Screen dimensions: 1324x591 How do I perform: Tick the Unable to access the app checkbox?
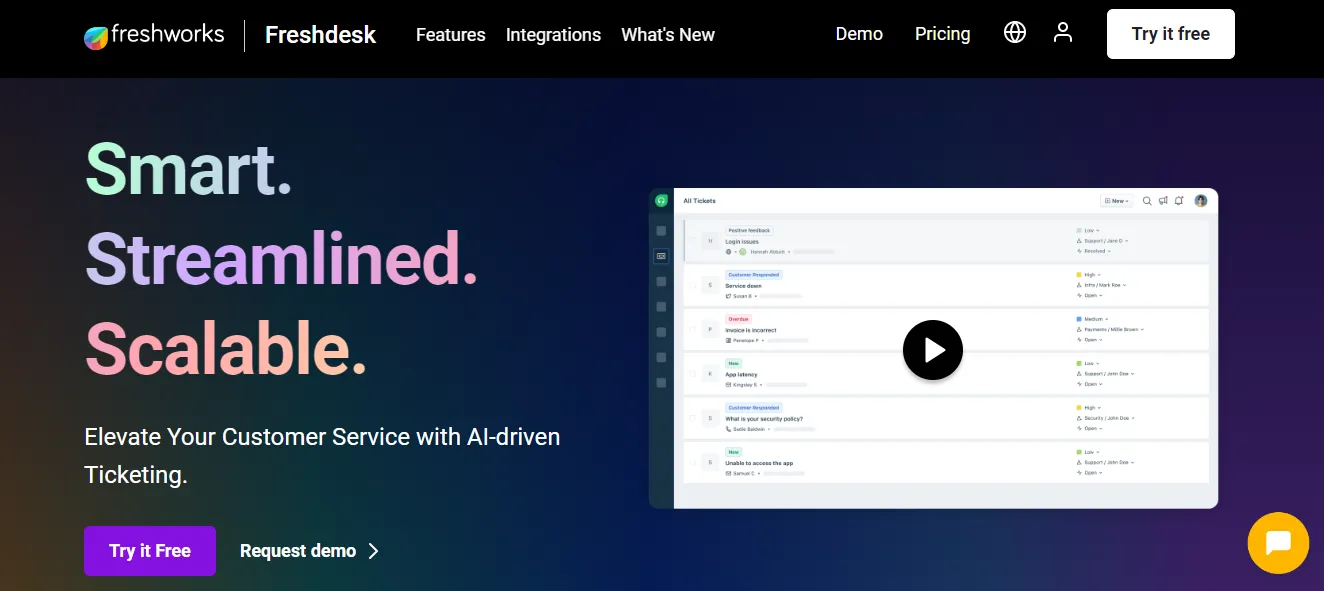(x=692, y=462)
